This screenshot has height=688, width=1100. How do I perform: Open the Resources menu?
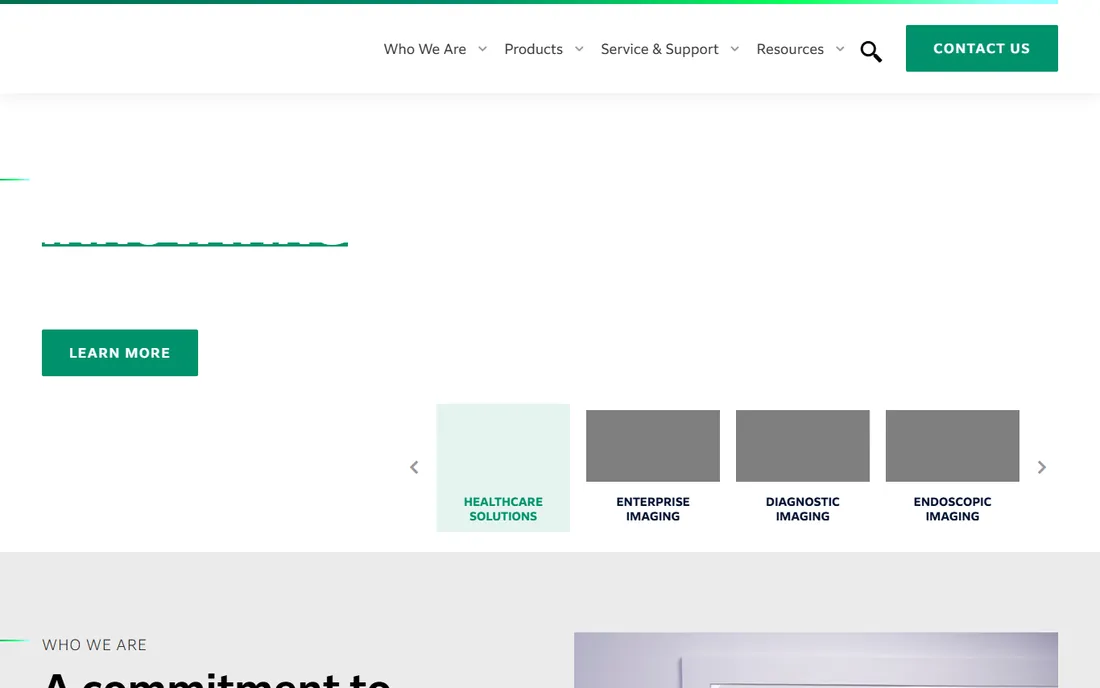(x=790, y=49)
